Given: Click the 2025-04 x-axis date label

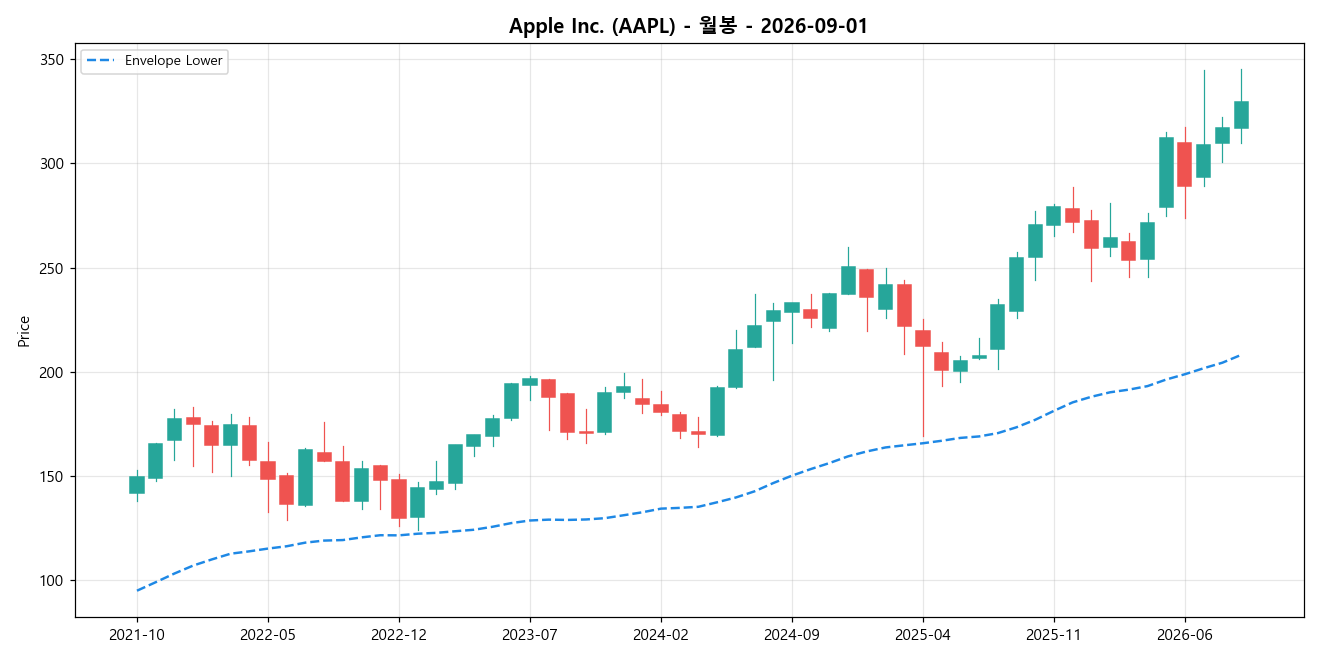Looking at the screenshot, I should click(923, 634).
